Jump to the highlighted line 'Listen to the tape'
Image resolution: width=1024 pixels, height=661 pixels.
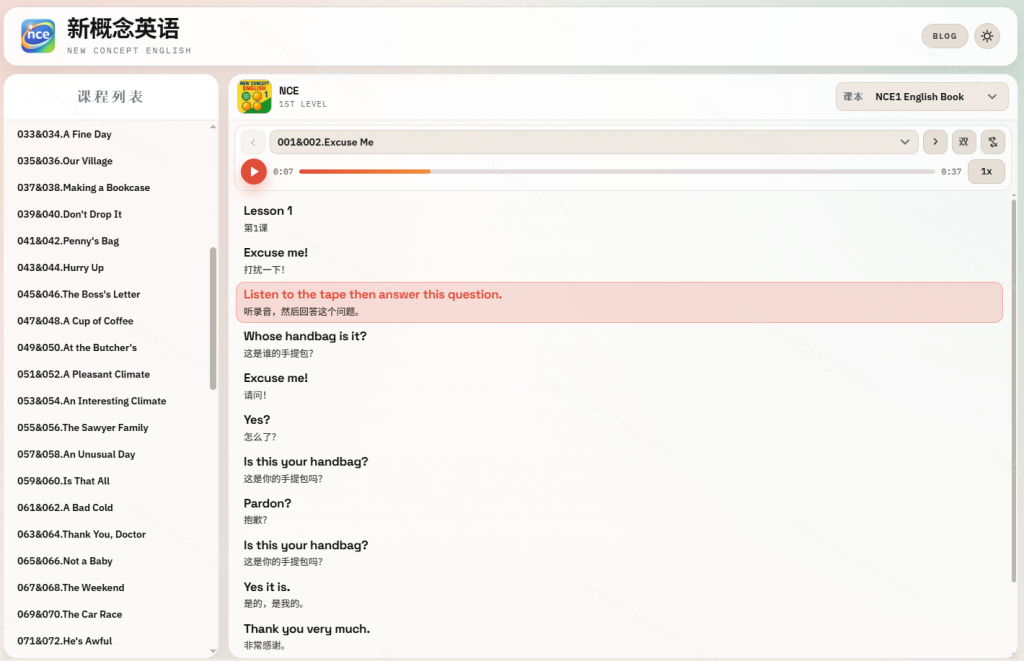[x=619, y=302]
